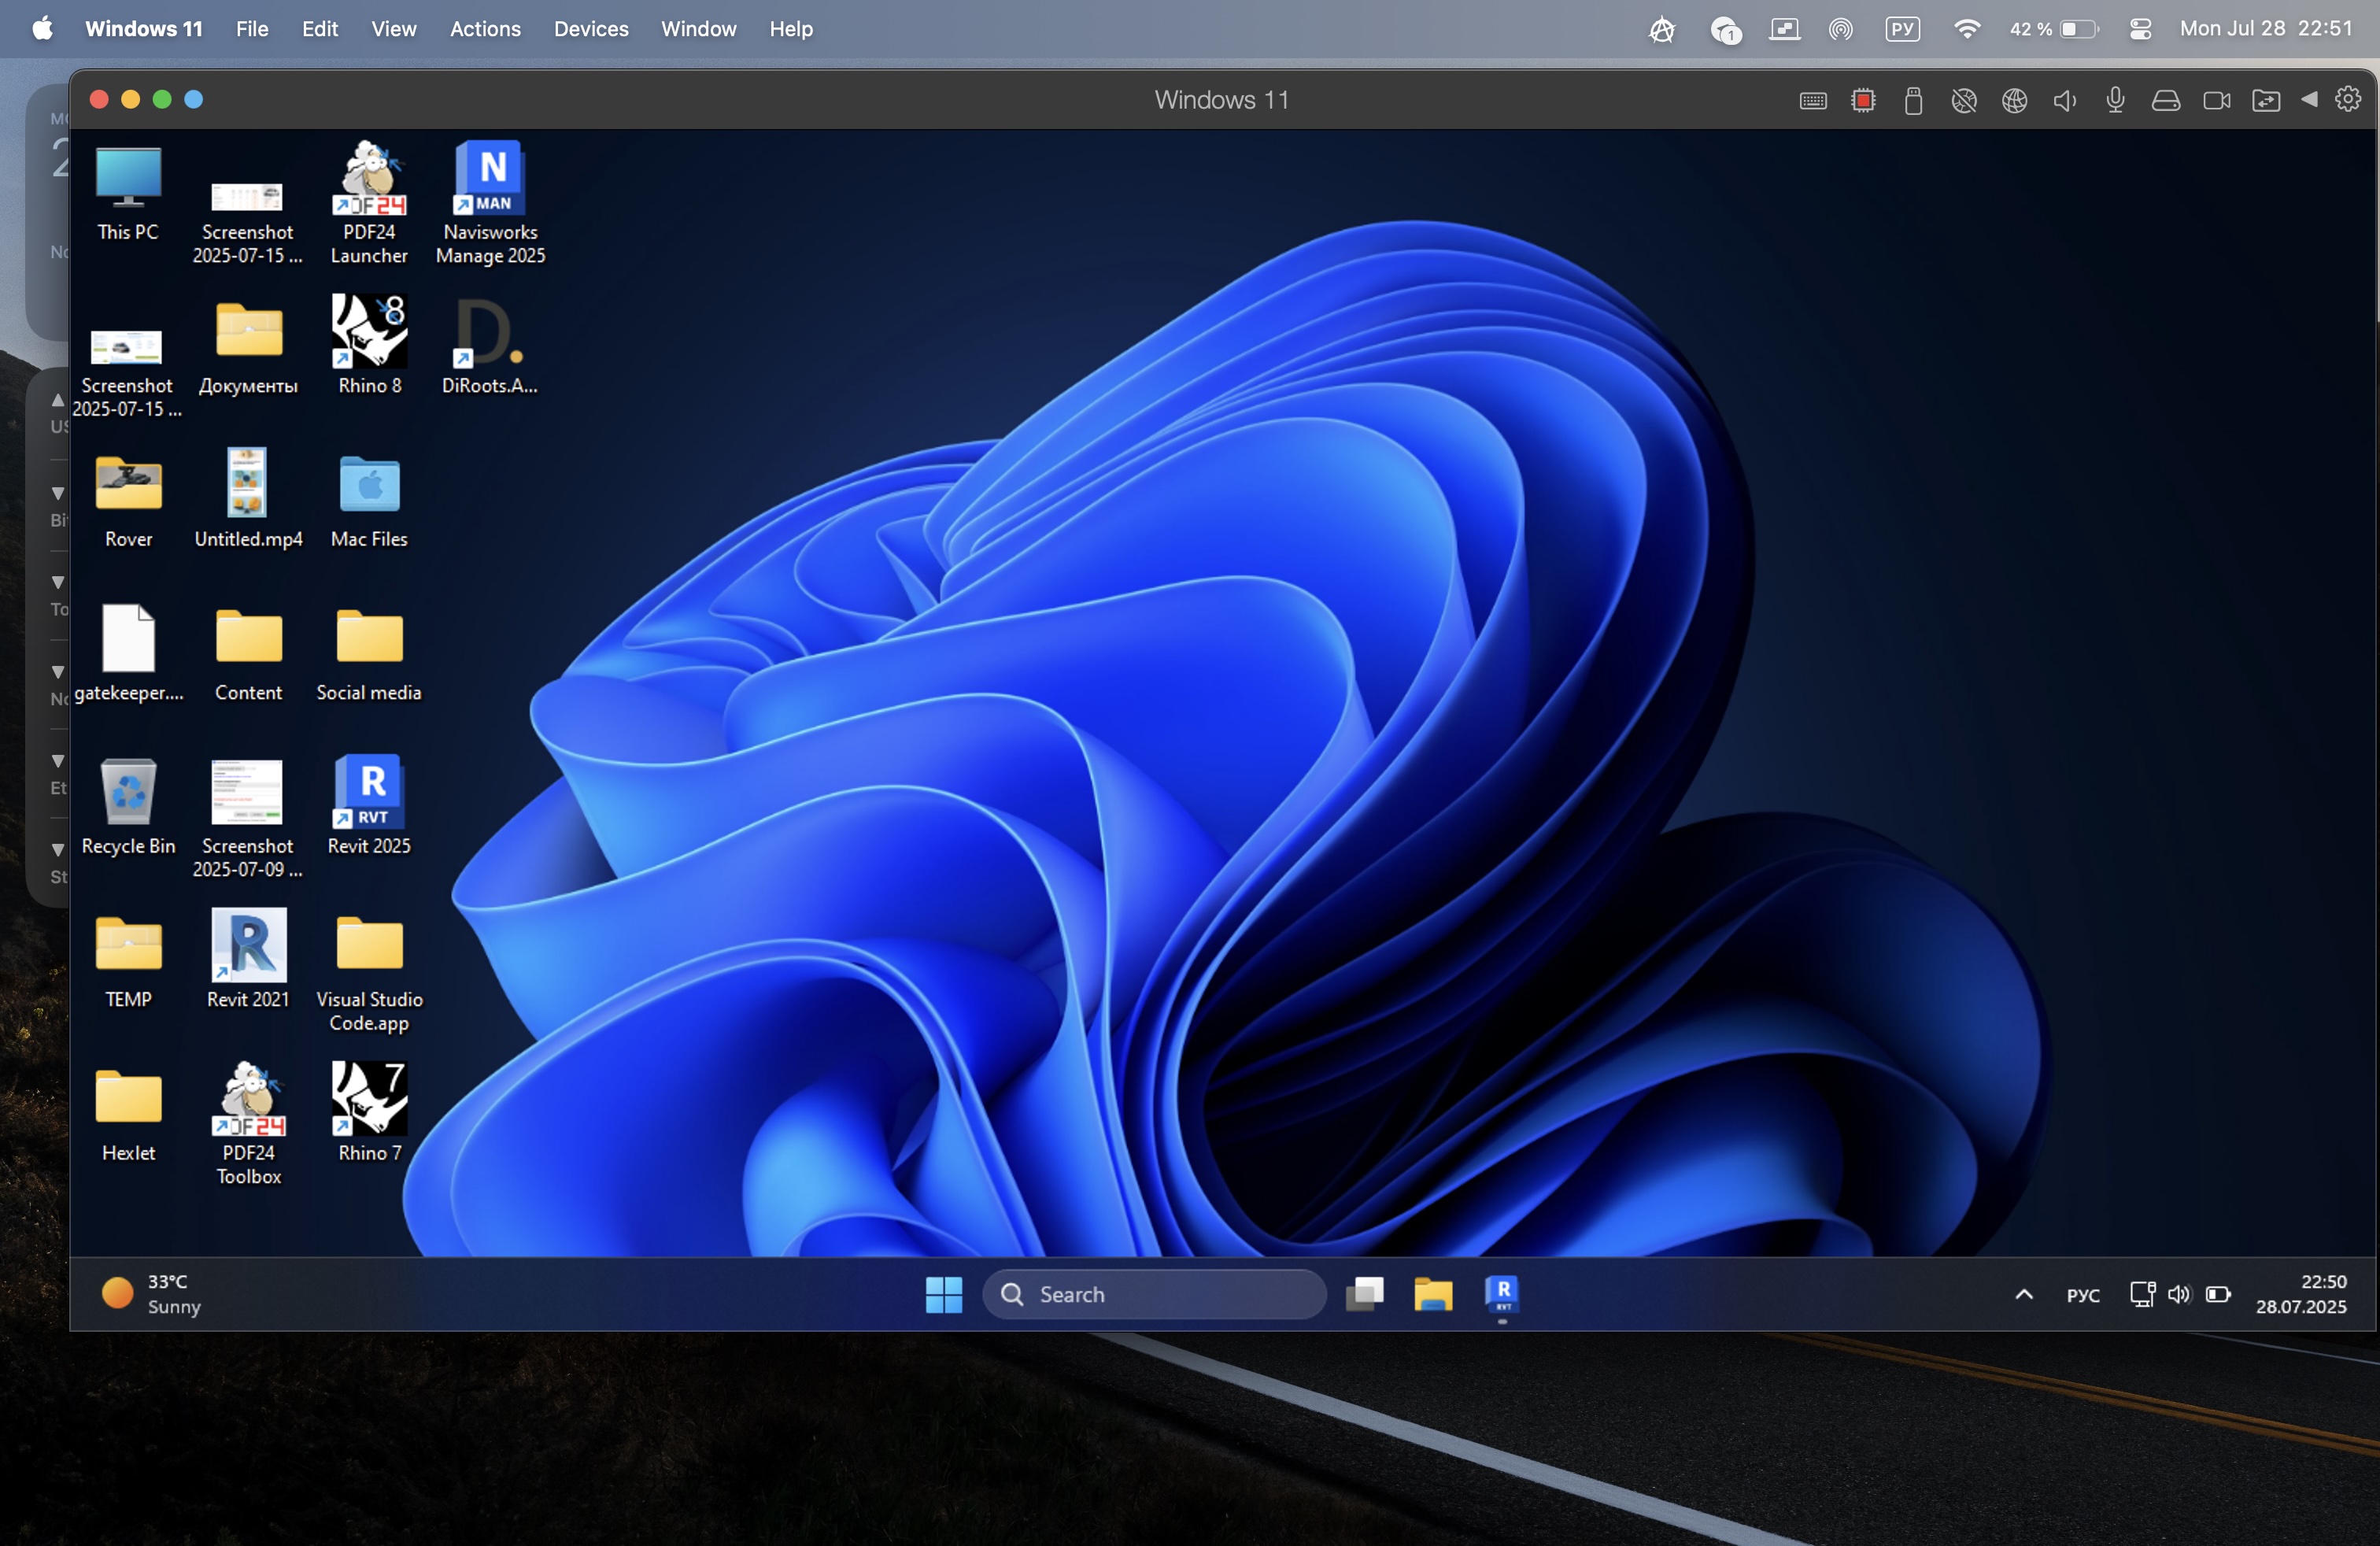Expand the Windows system tray hidden icons chevron
Image resolution: width=2380 pixels, height=1546 pixels.
click(2023, 1294)
